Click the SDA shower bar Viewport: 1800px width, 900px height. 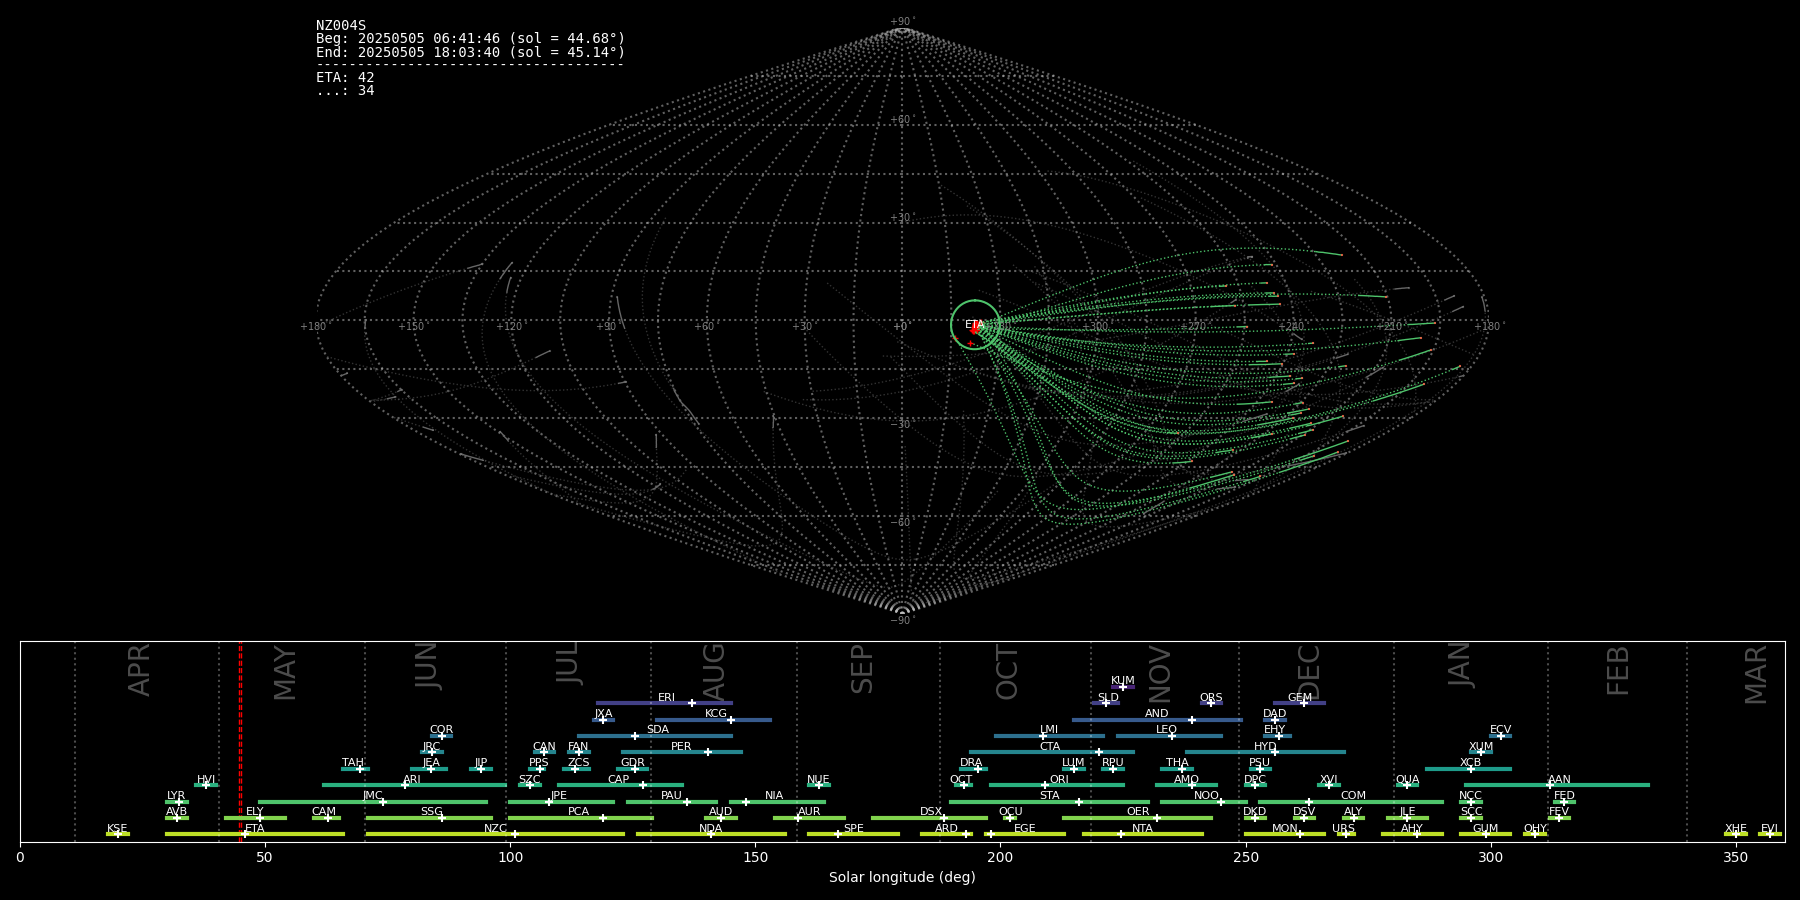click(654, 736)
